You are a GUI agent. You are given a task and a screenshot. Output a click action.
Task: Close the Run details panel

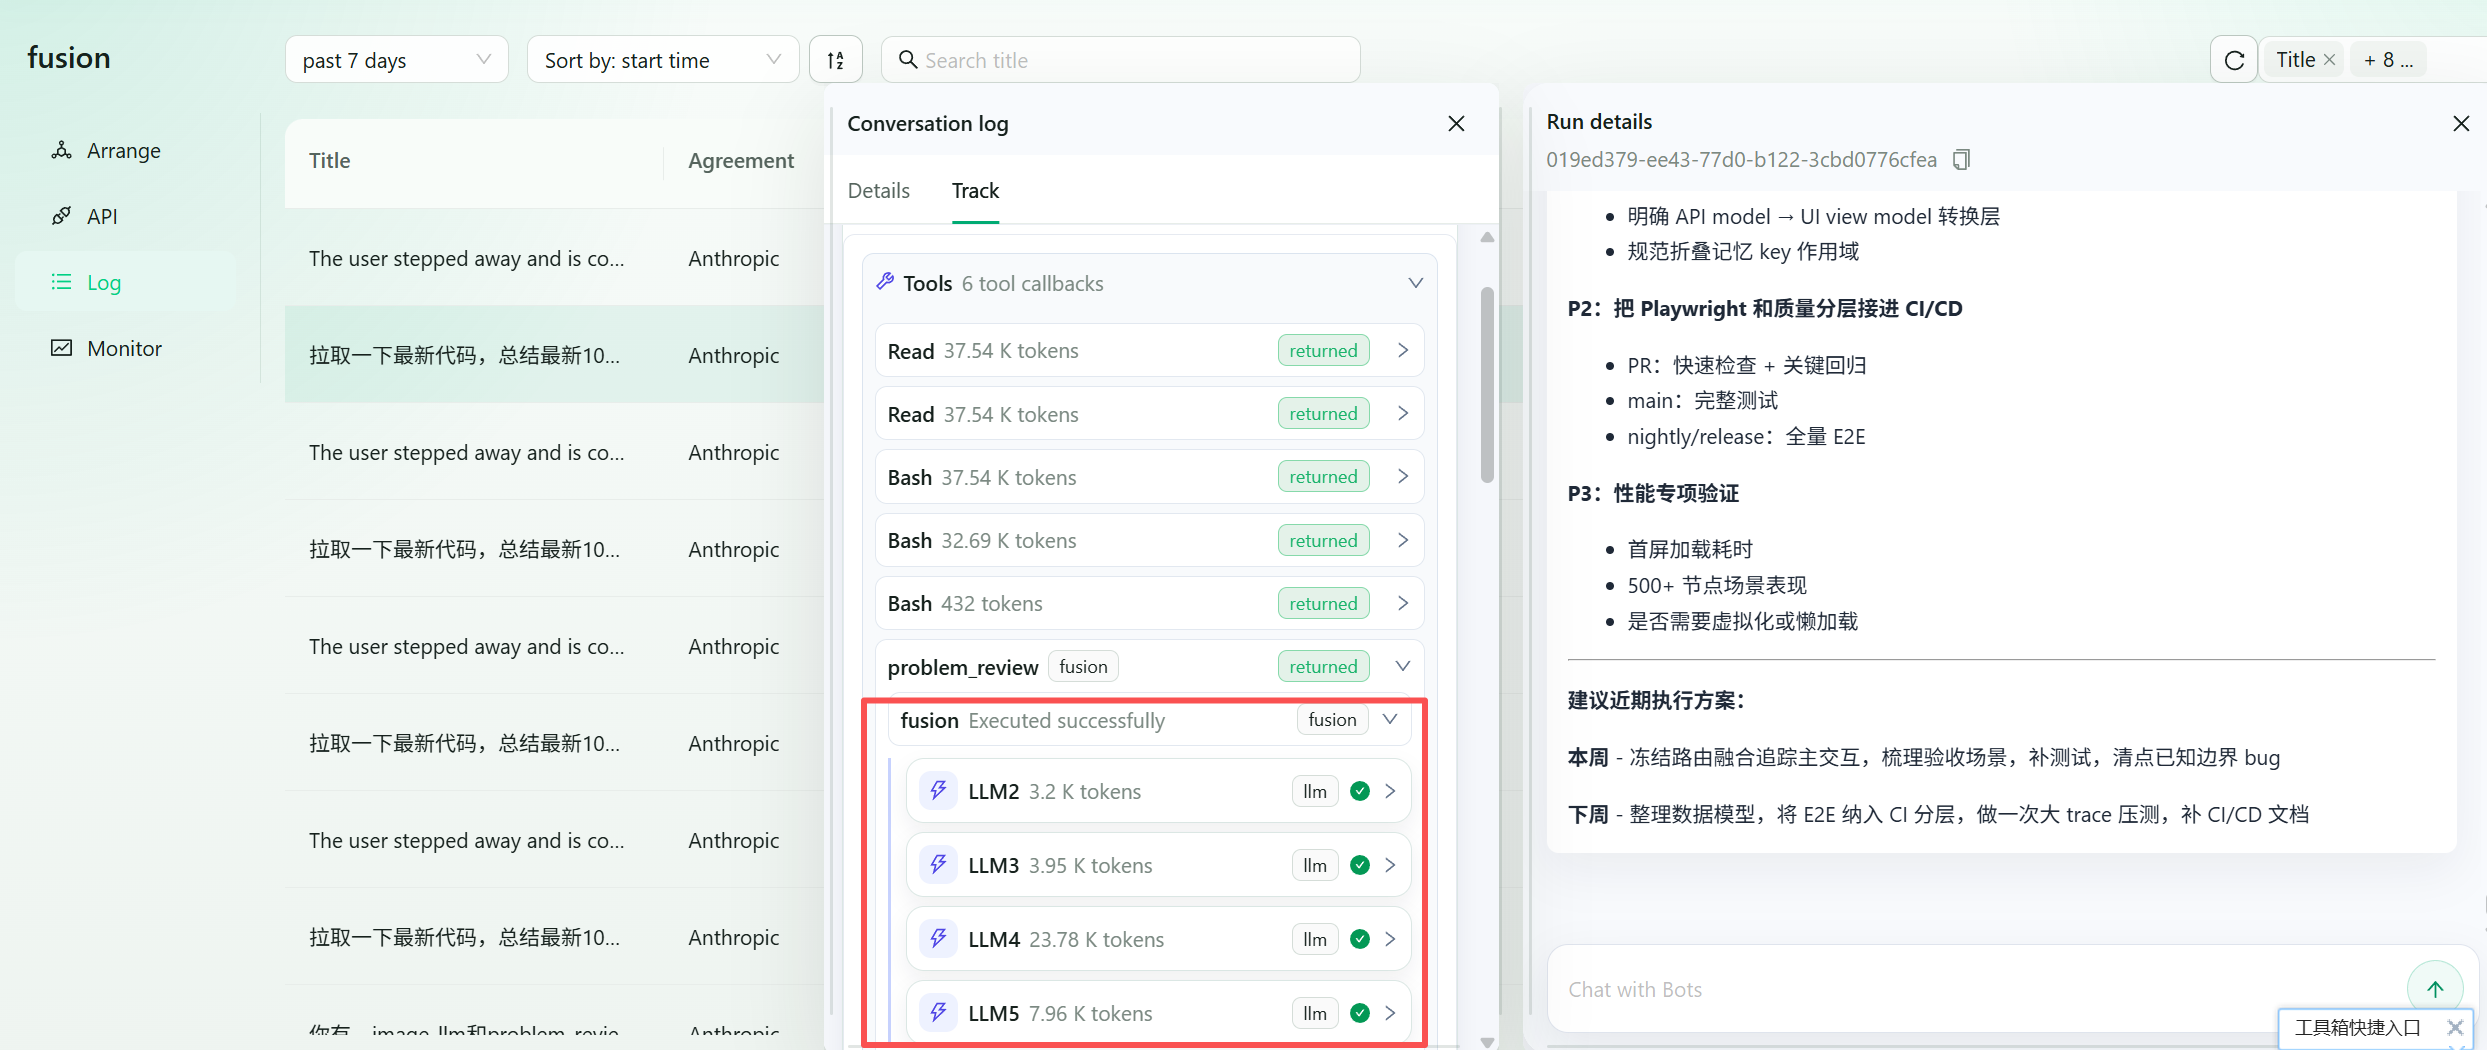2461,123
